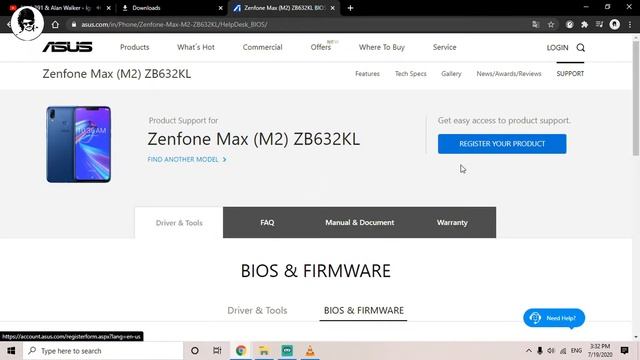The height and width of the screenshot is (360, 640).
Task: Click the translate page icon in address bar
Action: (536, 24)
